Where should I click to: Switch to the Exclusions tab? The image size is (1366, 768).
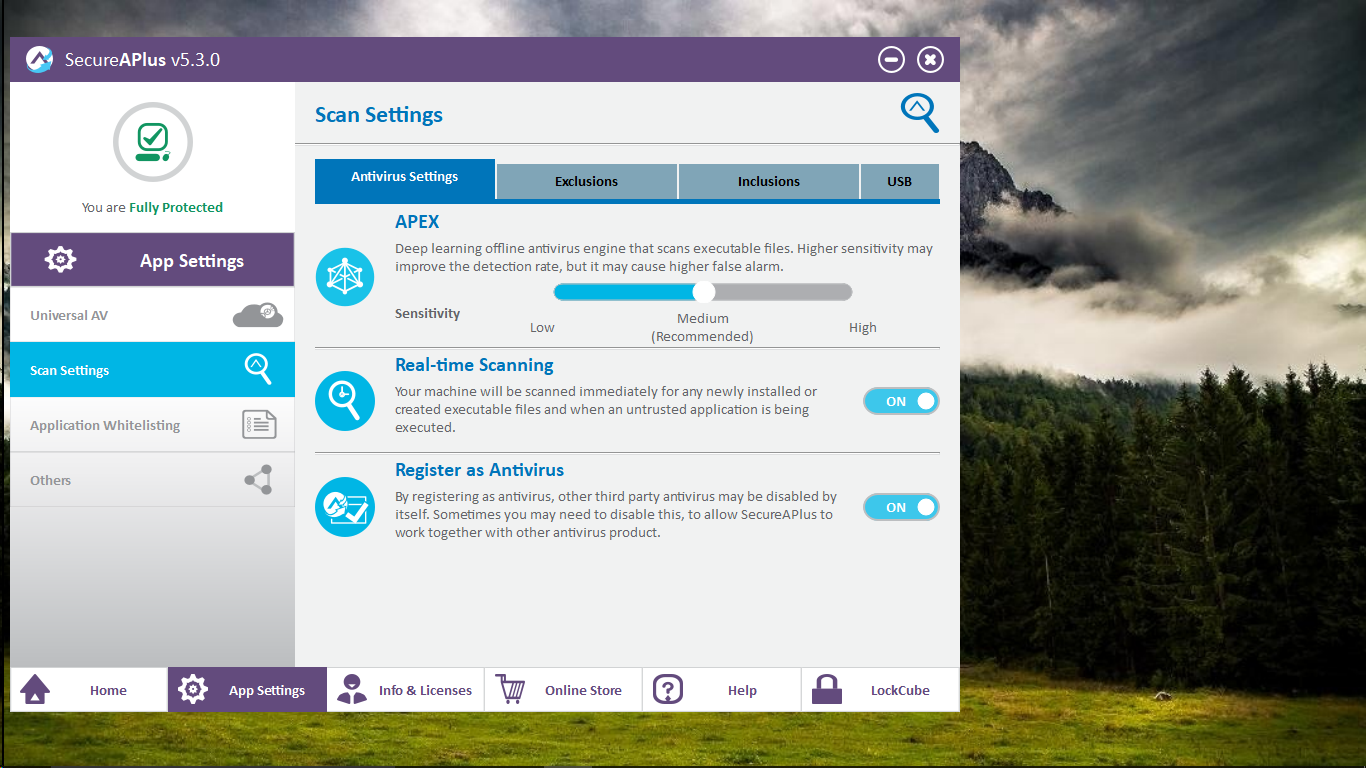[x=587, y=181]
